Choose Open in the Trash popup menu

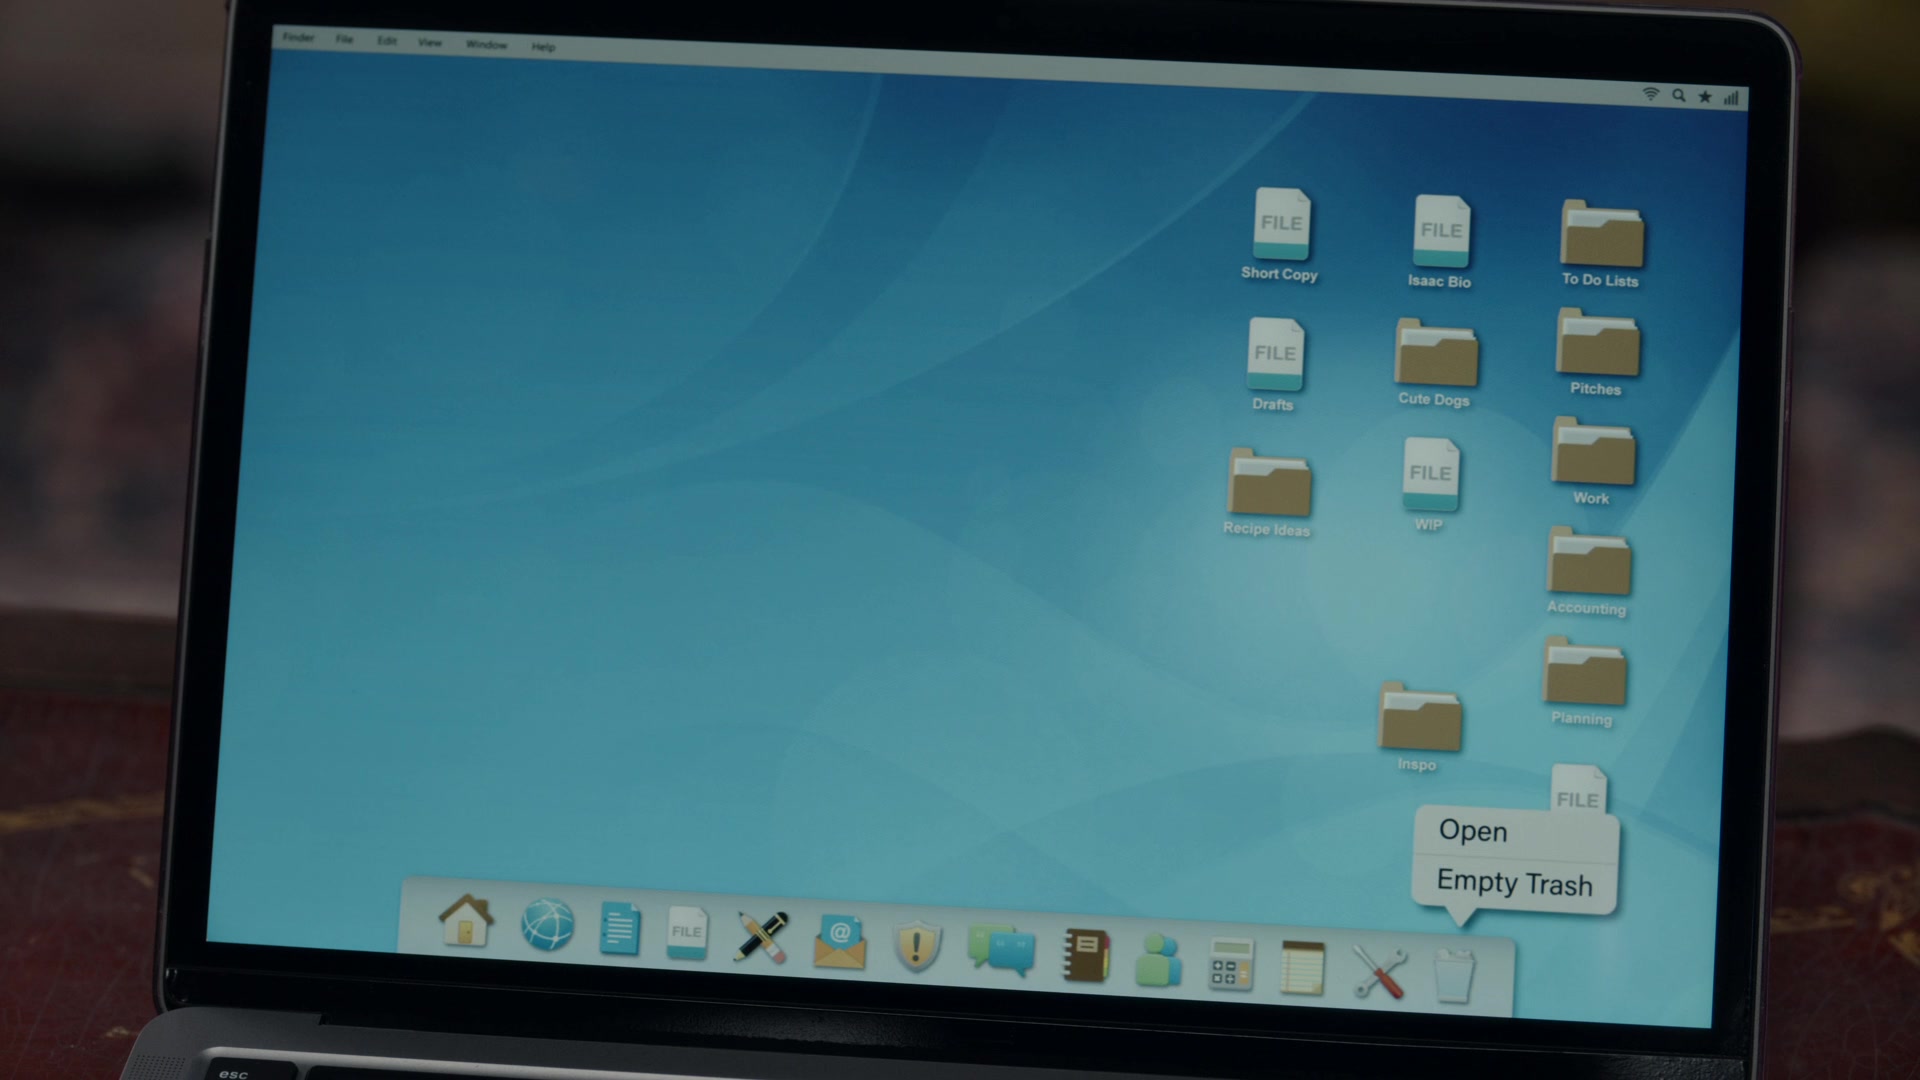coord(1473,830)
